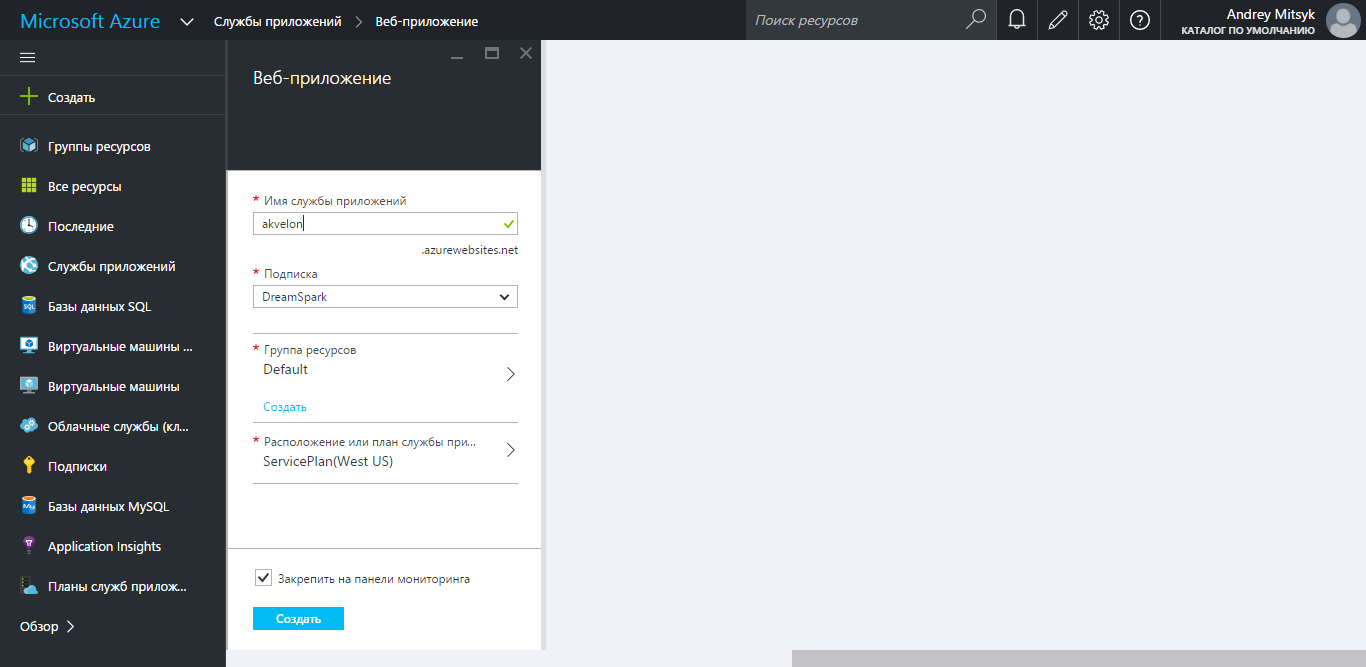Click Application Insights text in sidebar
The width and height of the screenshot is (1366, 667).
point(104,546)
